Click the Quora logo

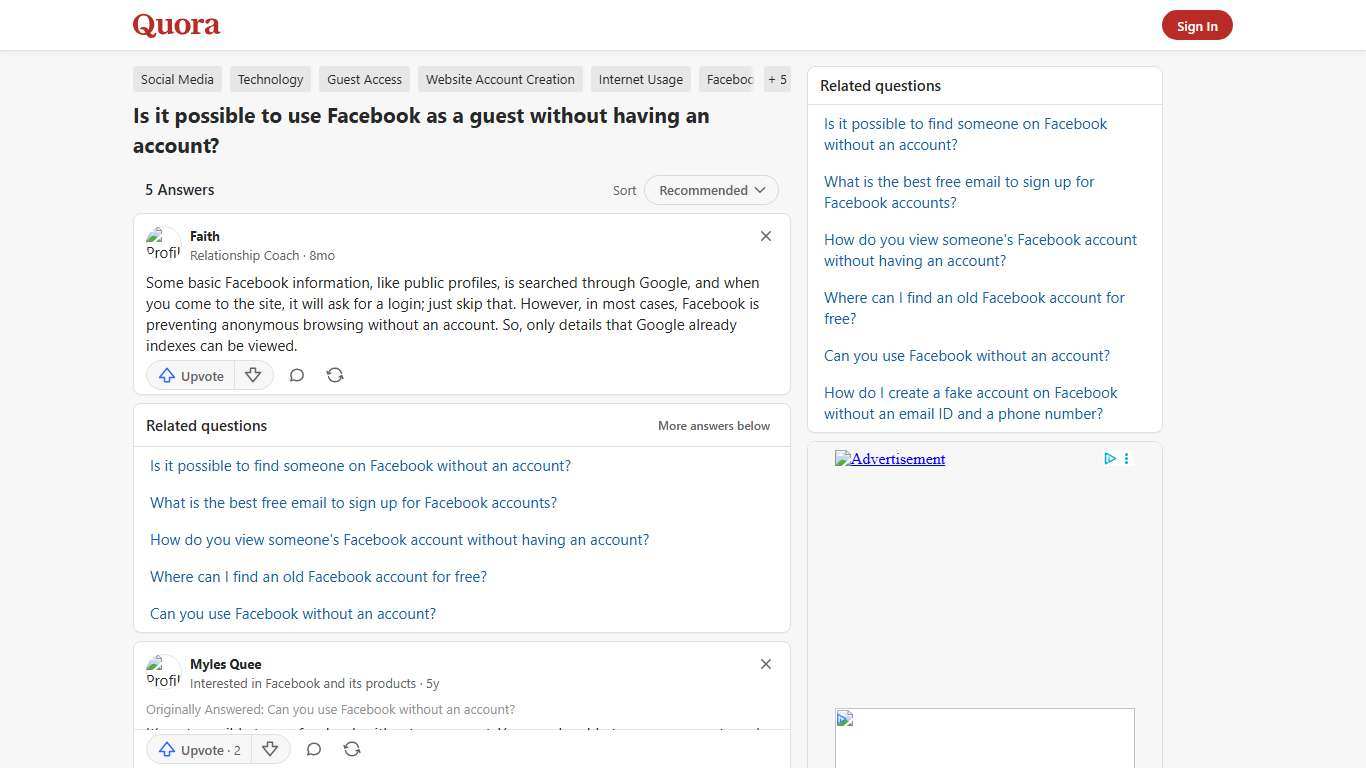(x=175, y=25)
